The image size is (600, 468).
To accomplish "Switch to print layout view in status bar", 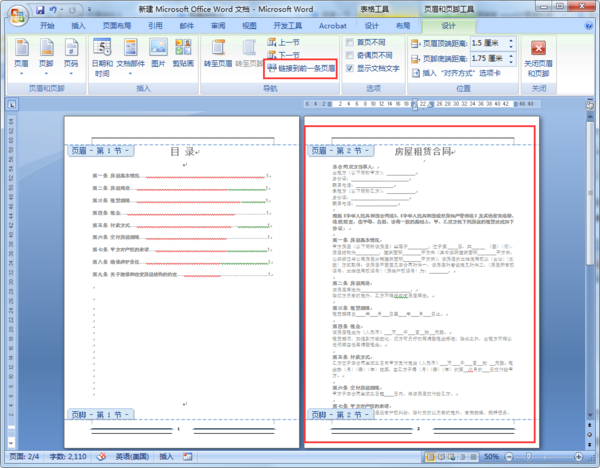I will [x=430, y=457].
